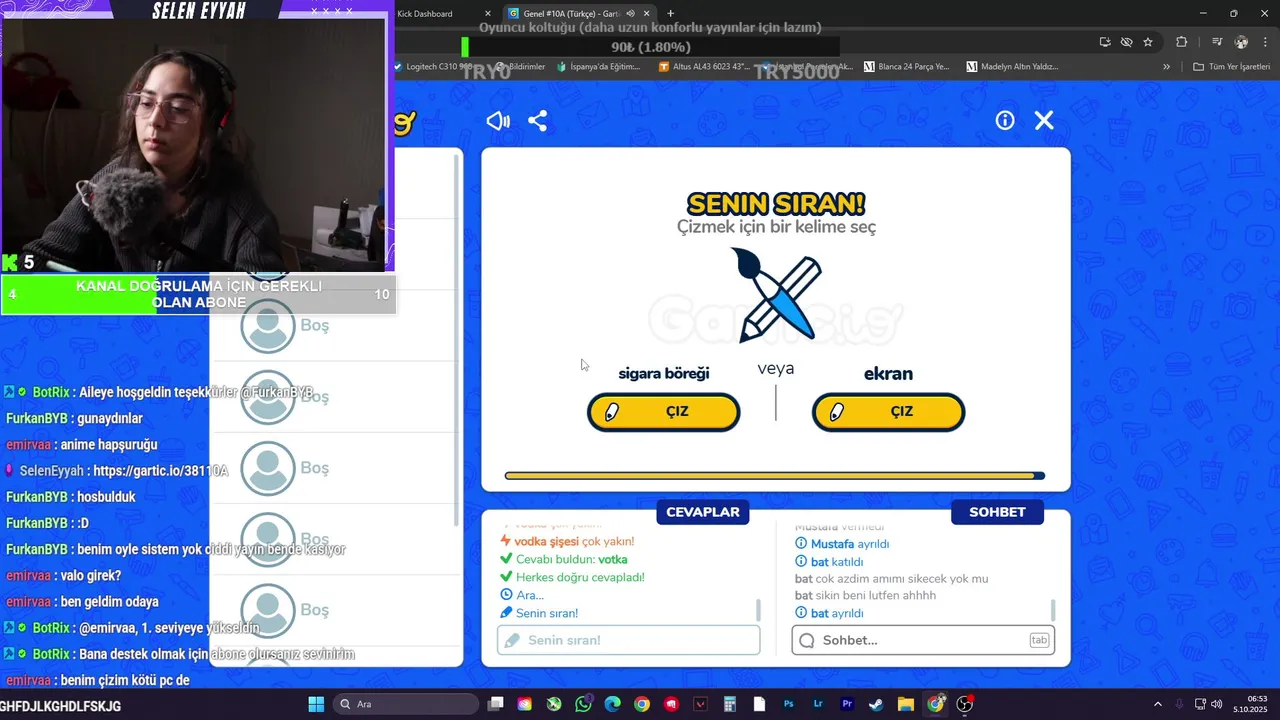
Task: Open Chrome media control icon
Action: tap(1217, 42)
